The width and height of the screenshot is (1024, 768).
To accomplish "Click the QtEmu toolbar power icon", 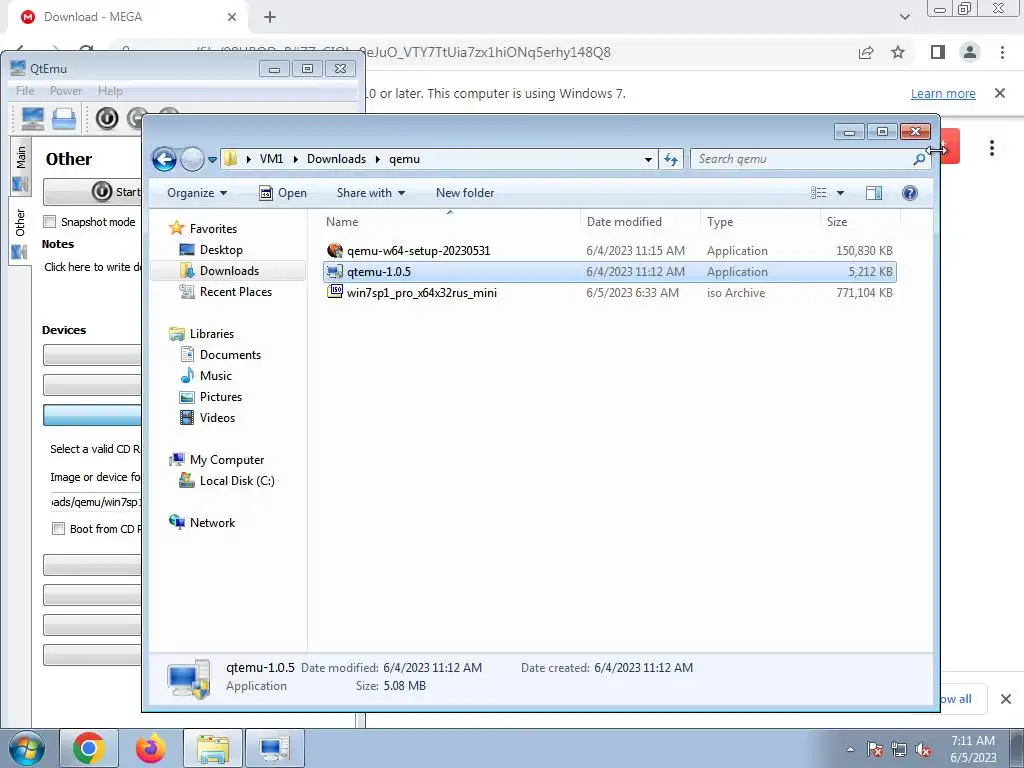I will coord(107,118).
